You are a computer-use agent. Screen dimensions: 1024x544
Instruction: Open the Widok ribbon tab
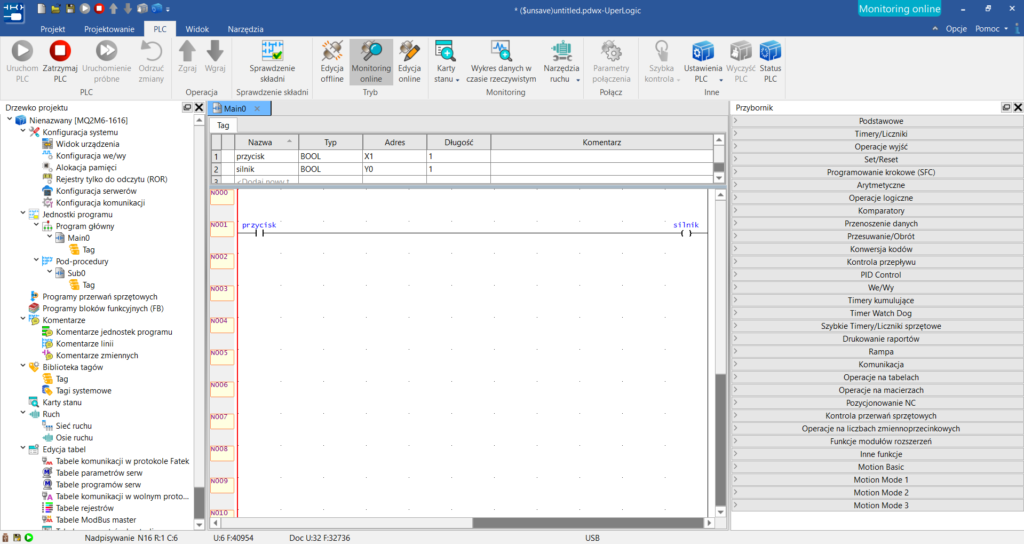(x=197, y=29)
